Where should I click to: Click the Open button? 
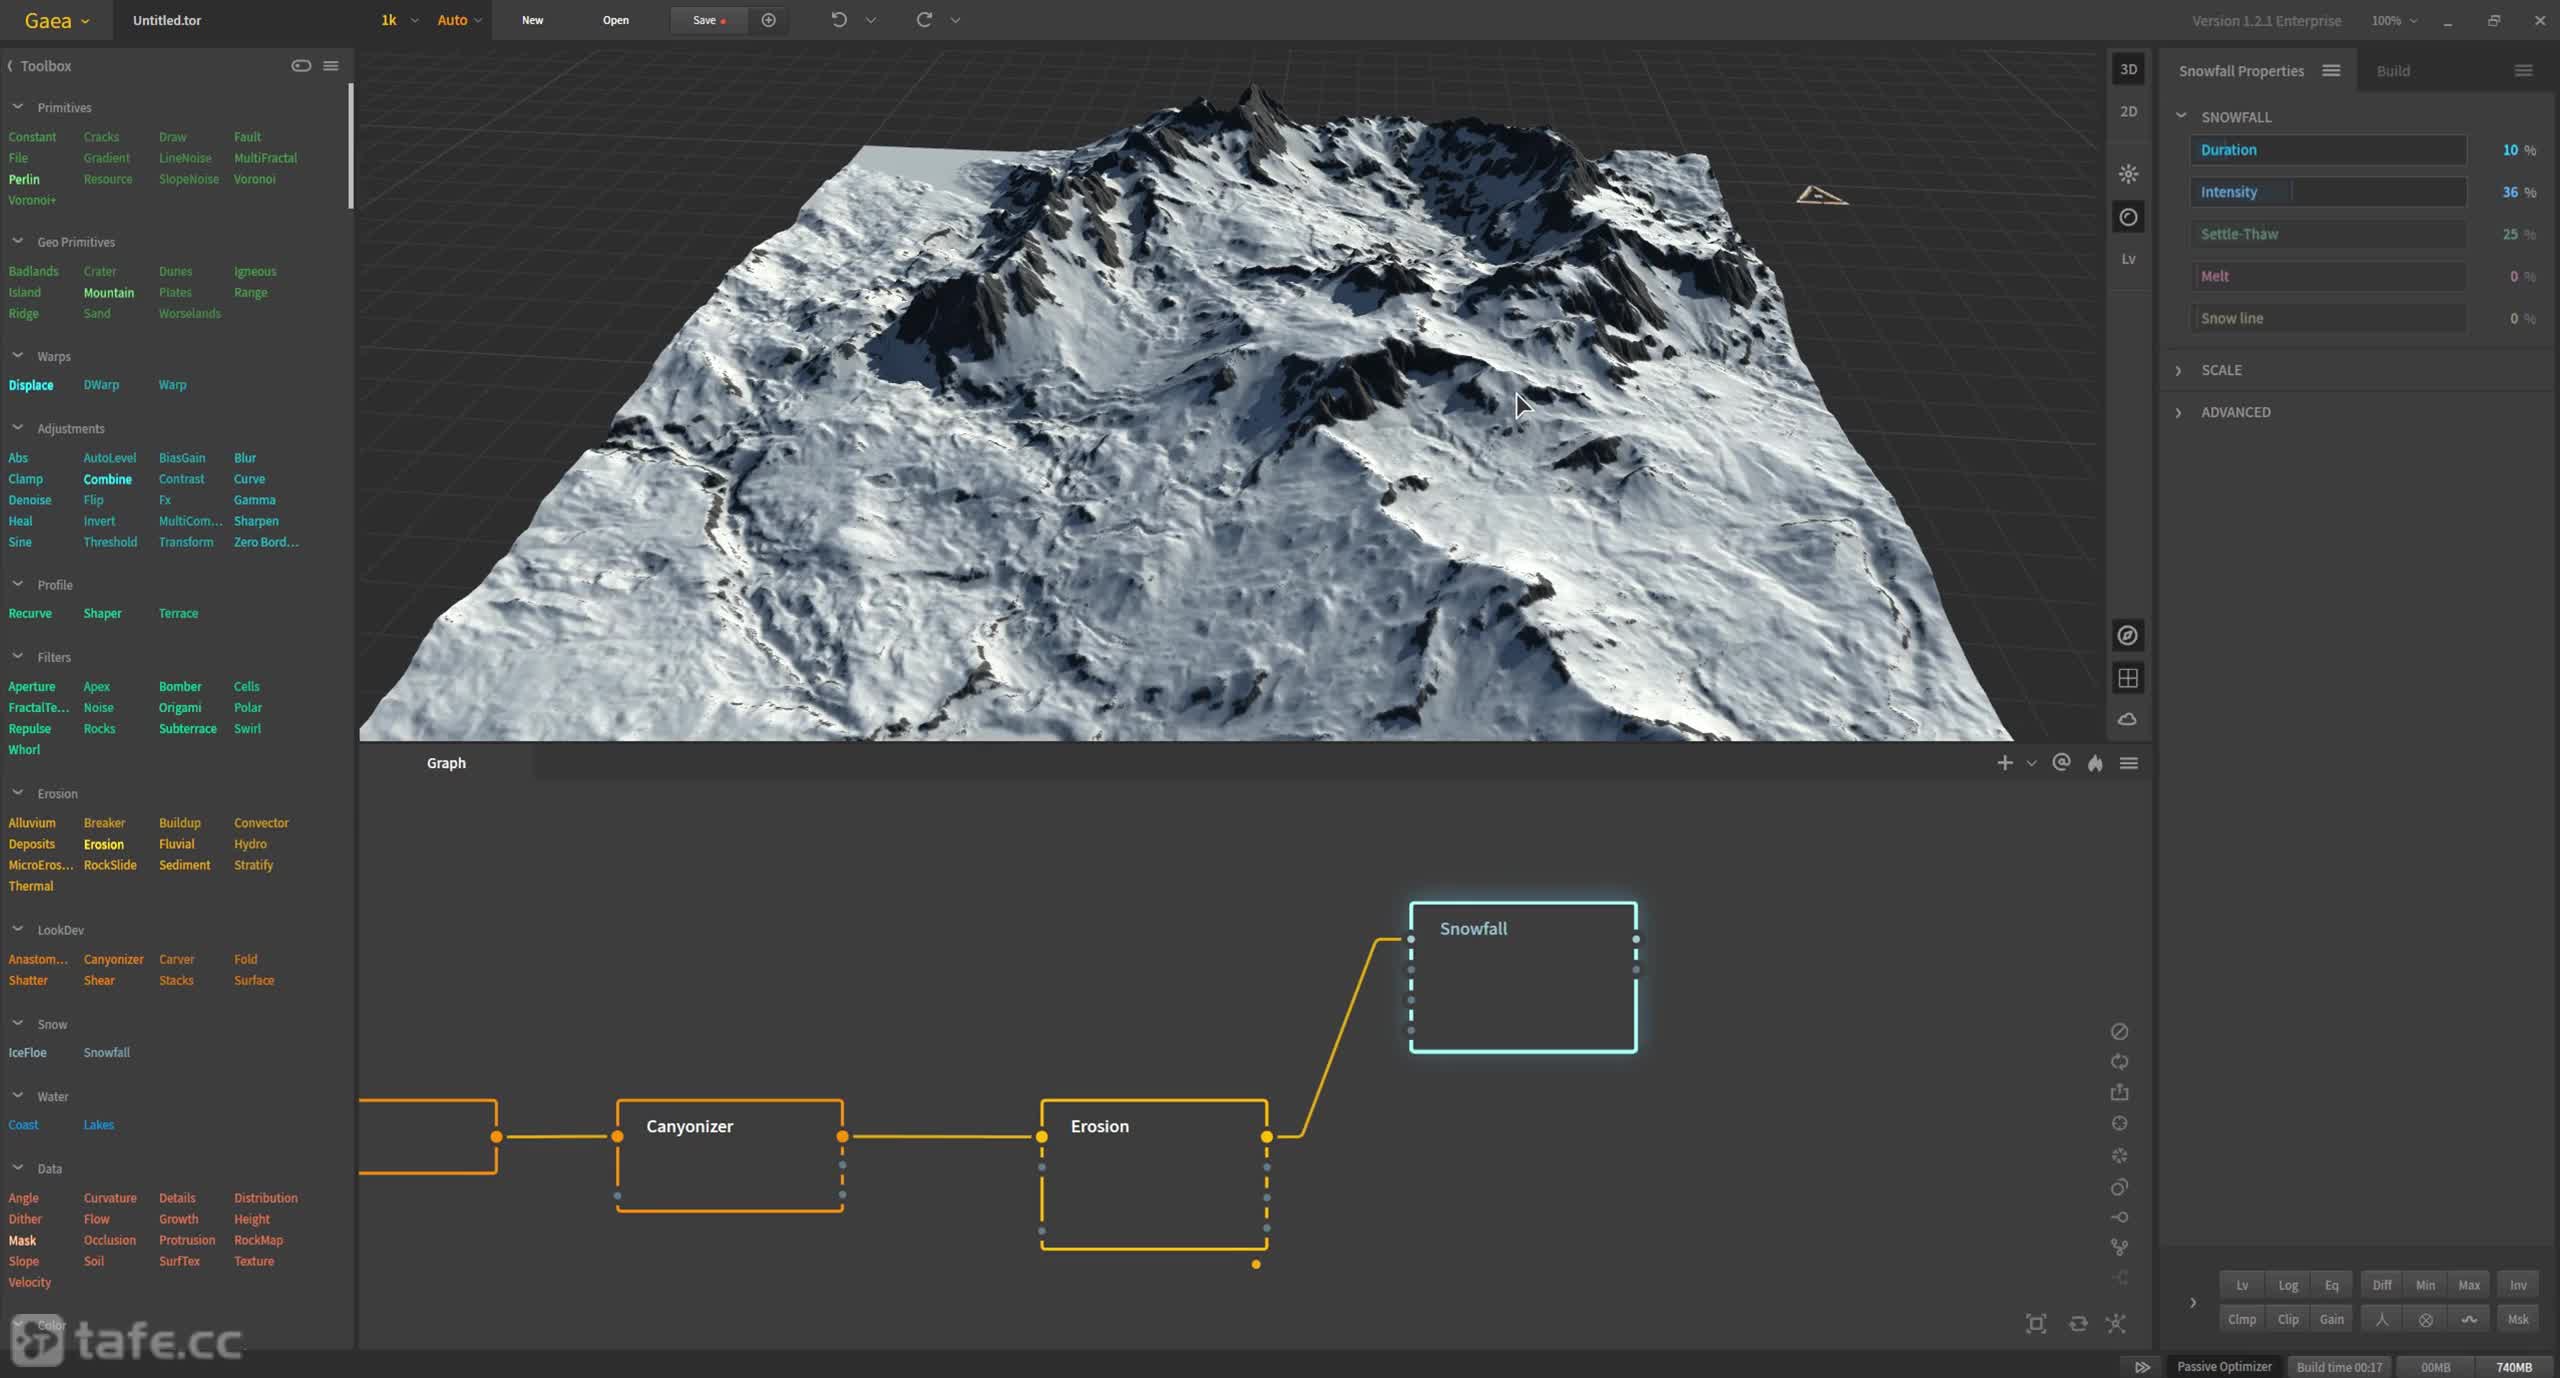pos(615,20)
